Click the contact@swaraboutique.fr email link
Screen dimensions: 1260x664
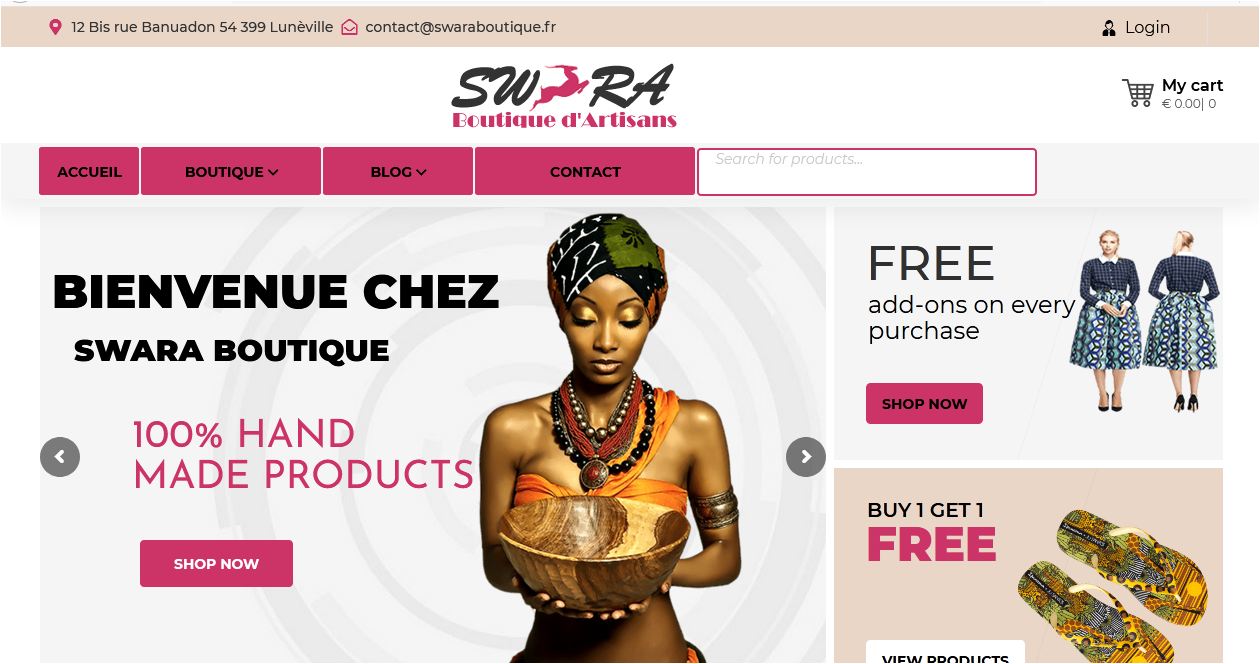[x=460, y=27]
